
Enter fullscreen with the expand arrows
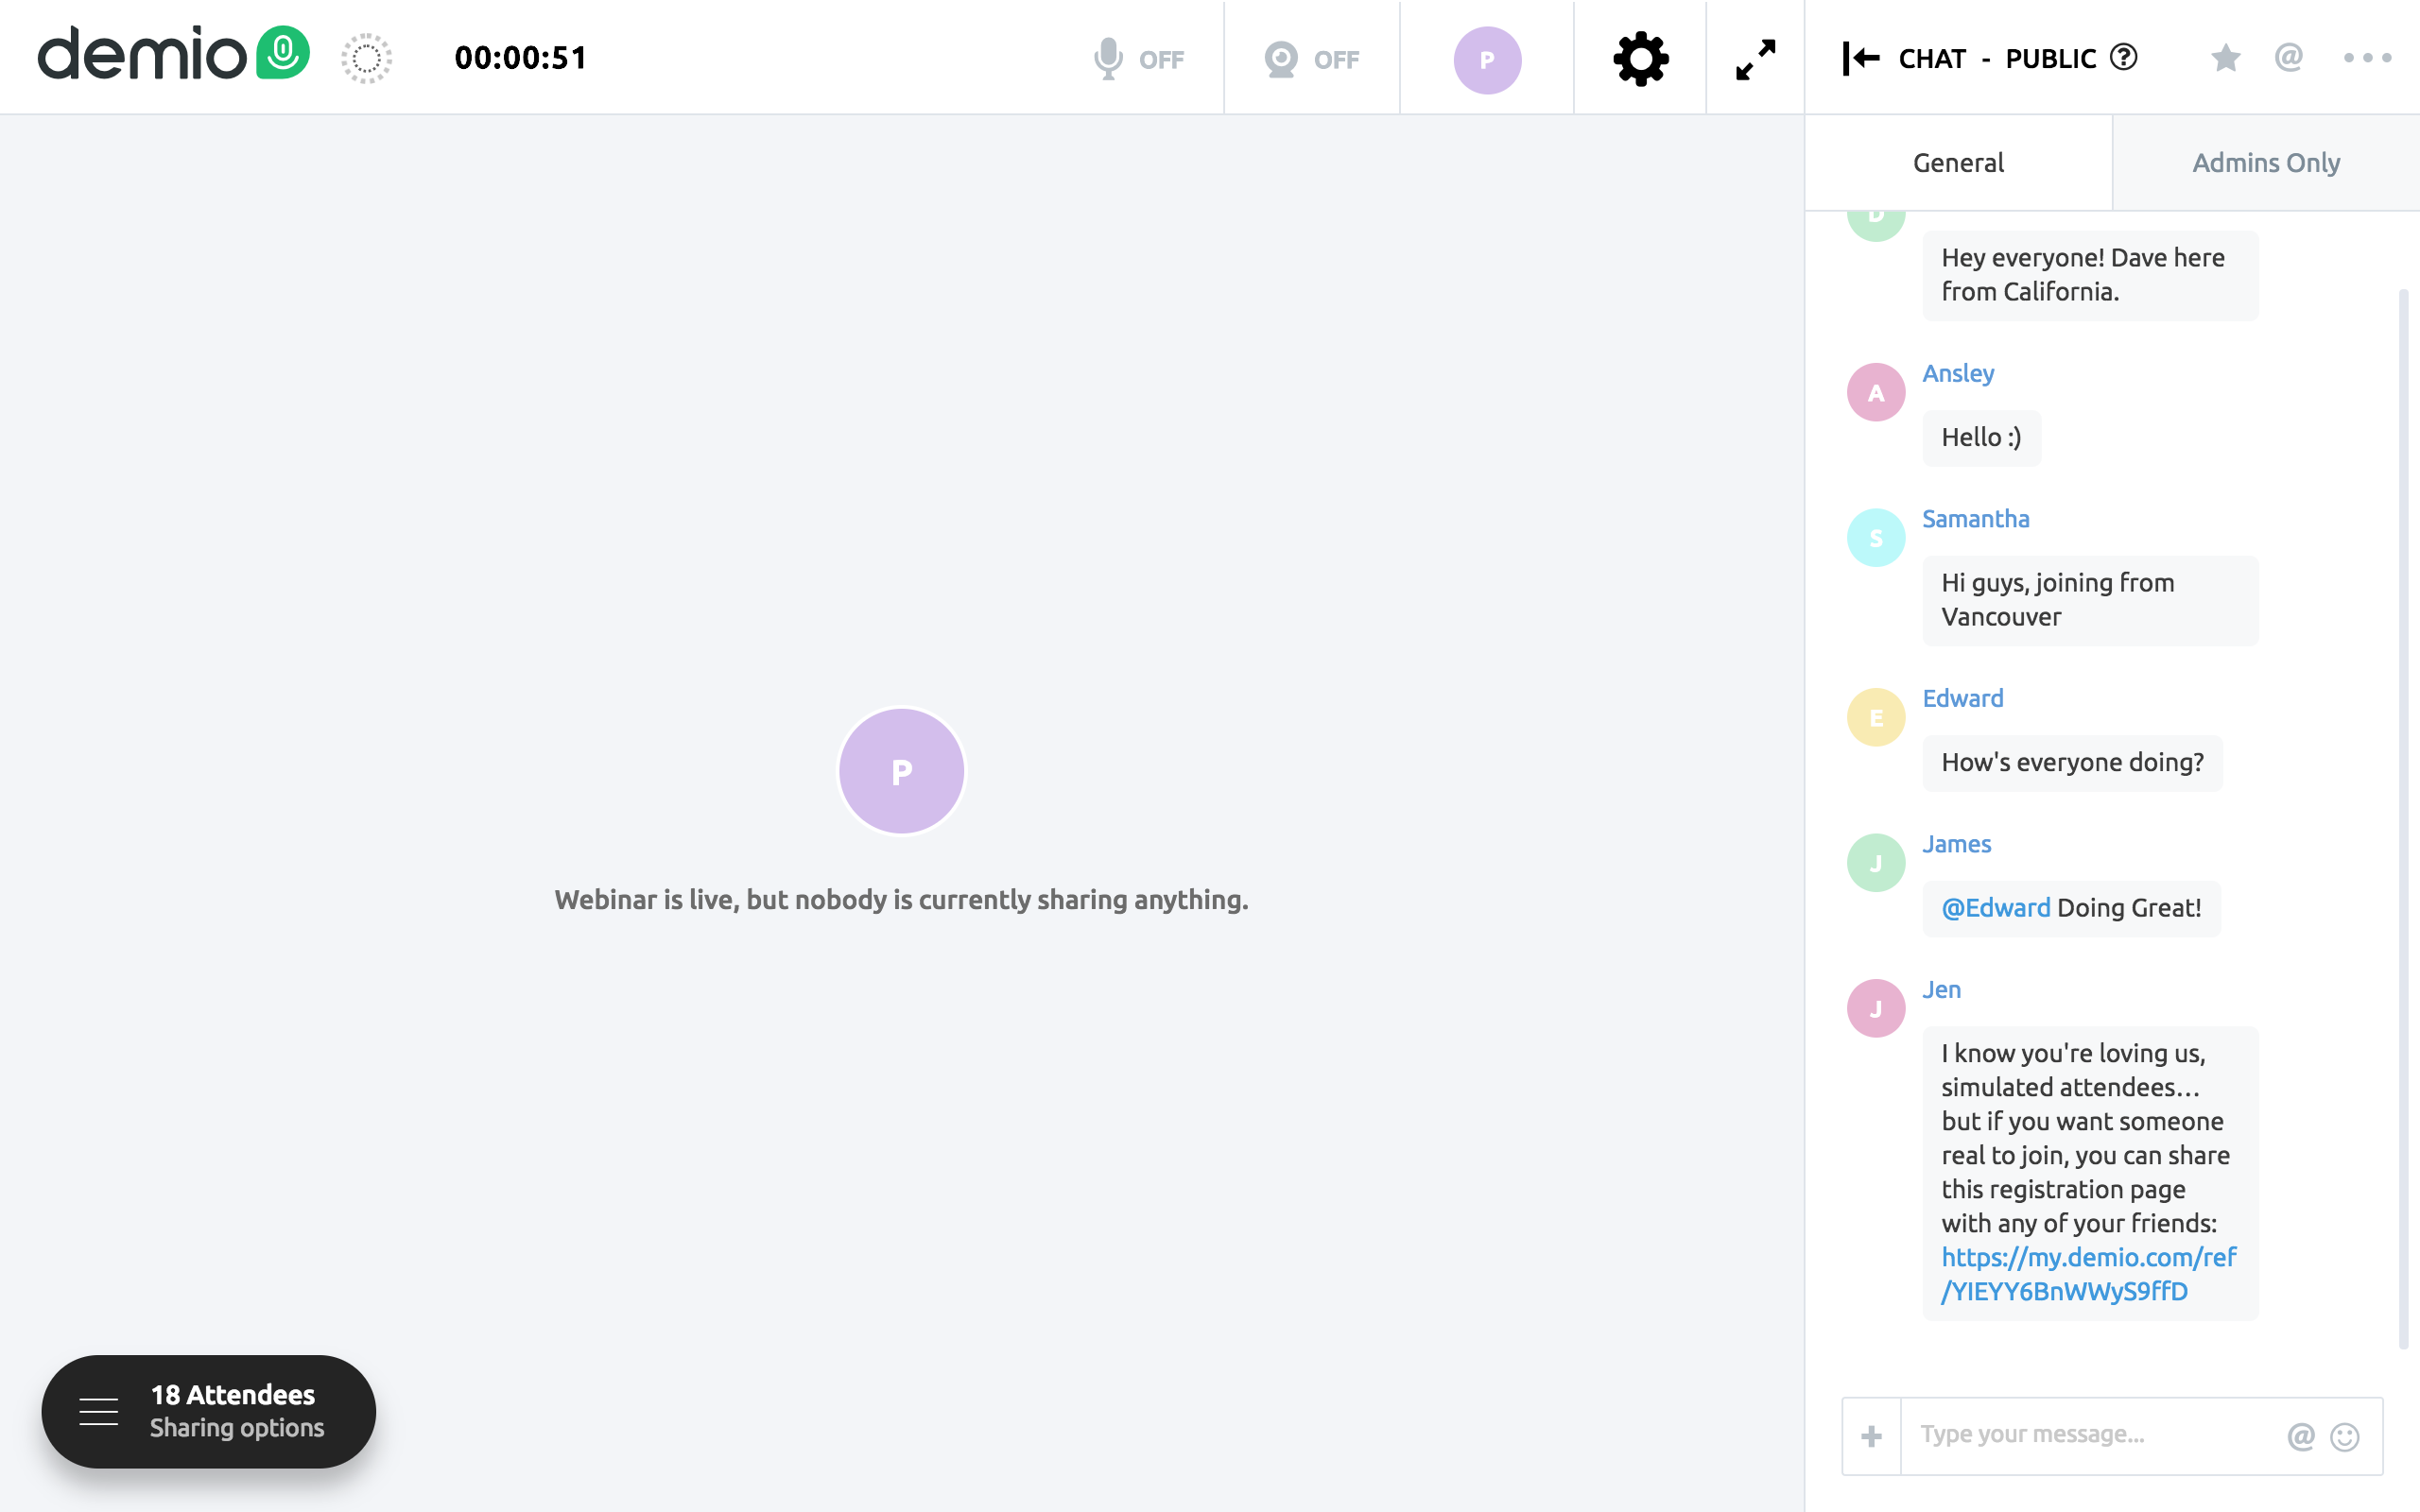pos(1755,59)
